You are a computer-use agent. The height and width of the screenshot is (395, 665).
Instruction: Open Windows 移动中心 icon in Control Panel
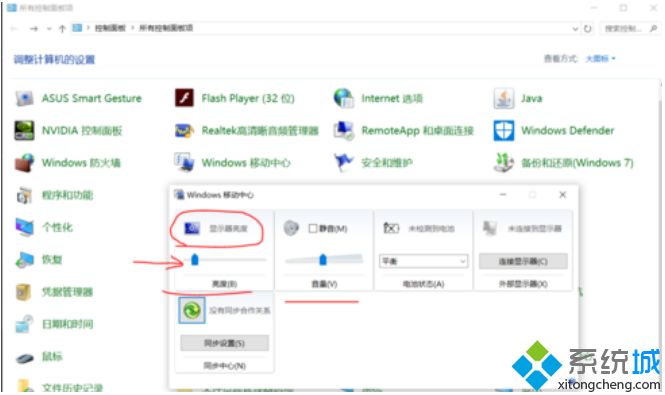[184, 163]
